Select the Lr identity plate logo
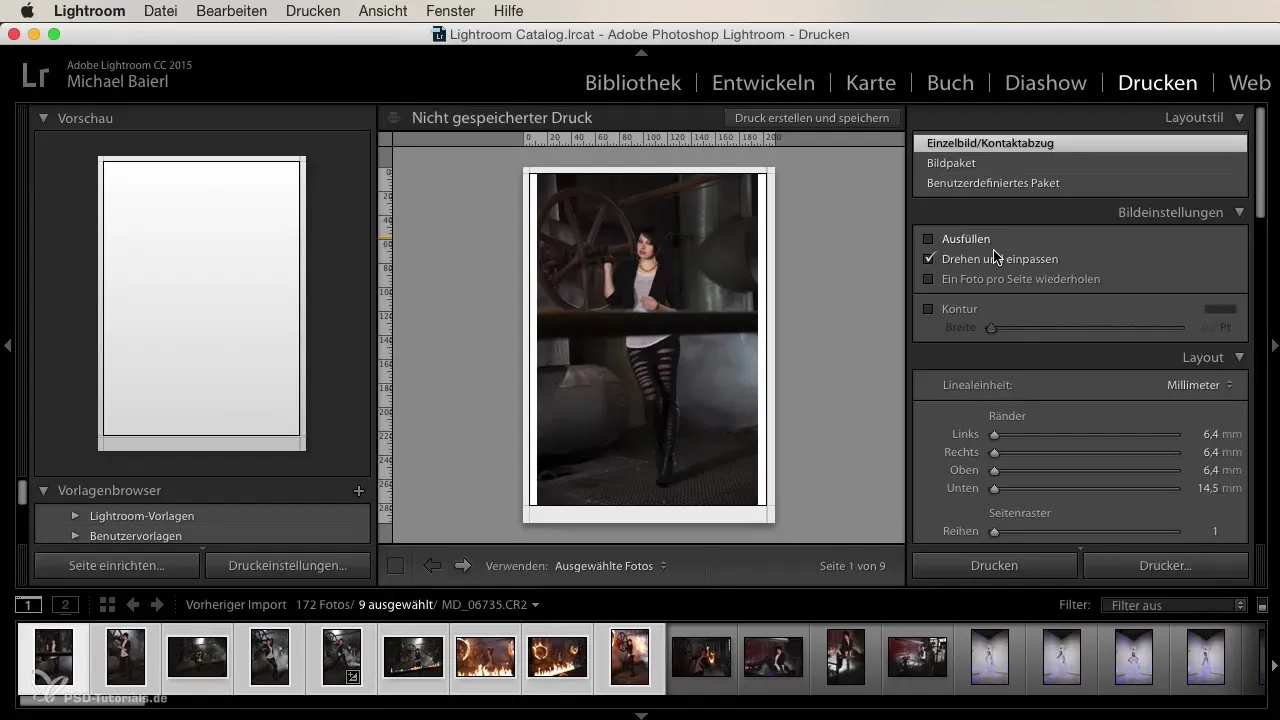 (x=36, y=75)
